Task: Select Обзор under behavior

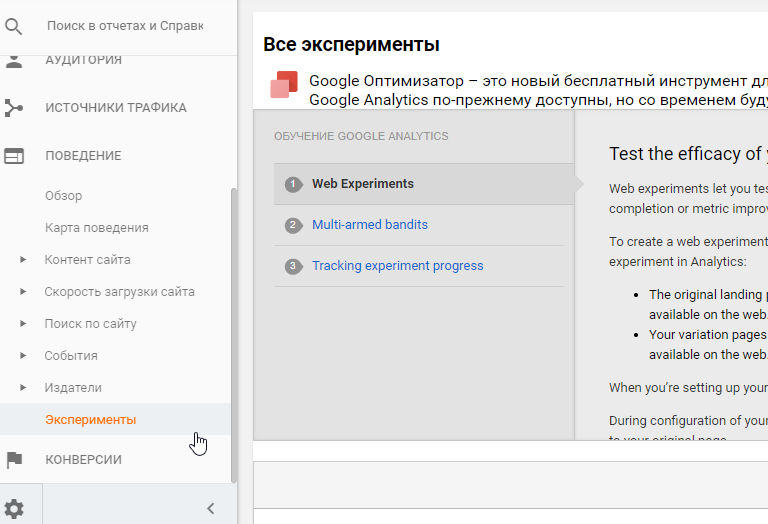Action: [x=64, y=196]
